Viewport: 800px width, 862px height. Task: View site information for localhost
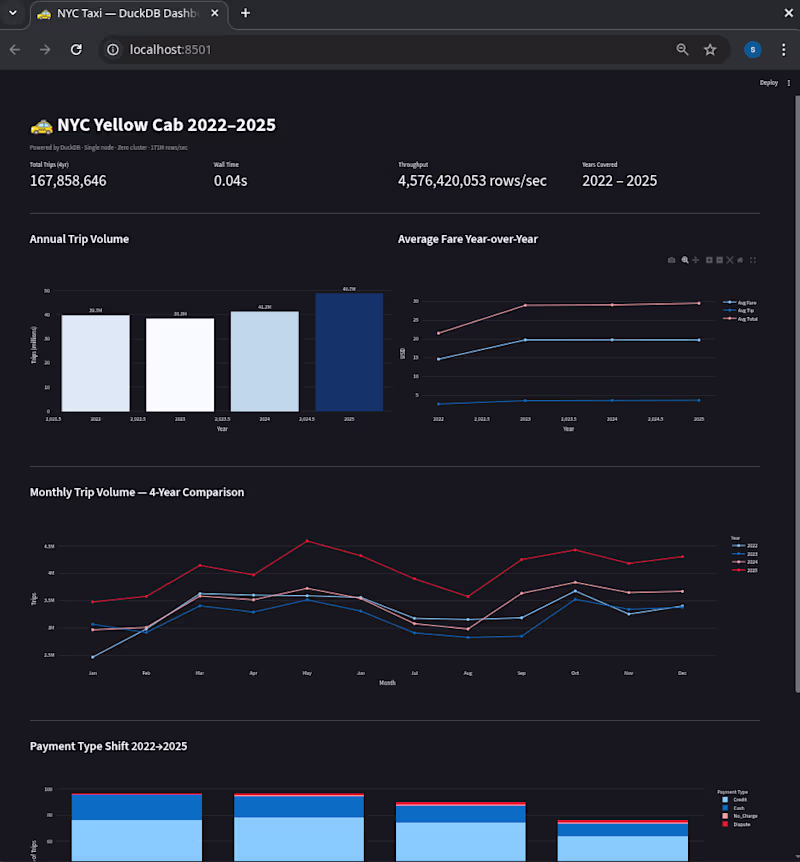point(113,49)
